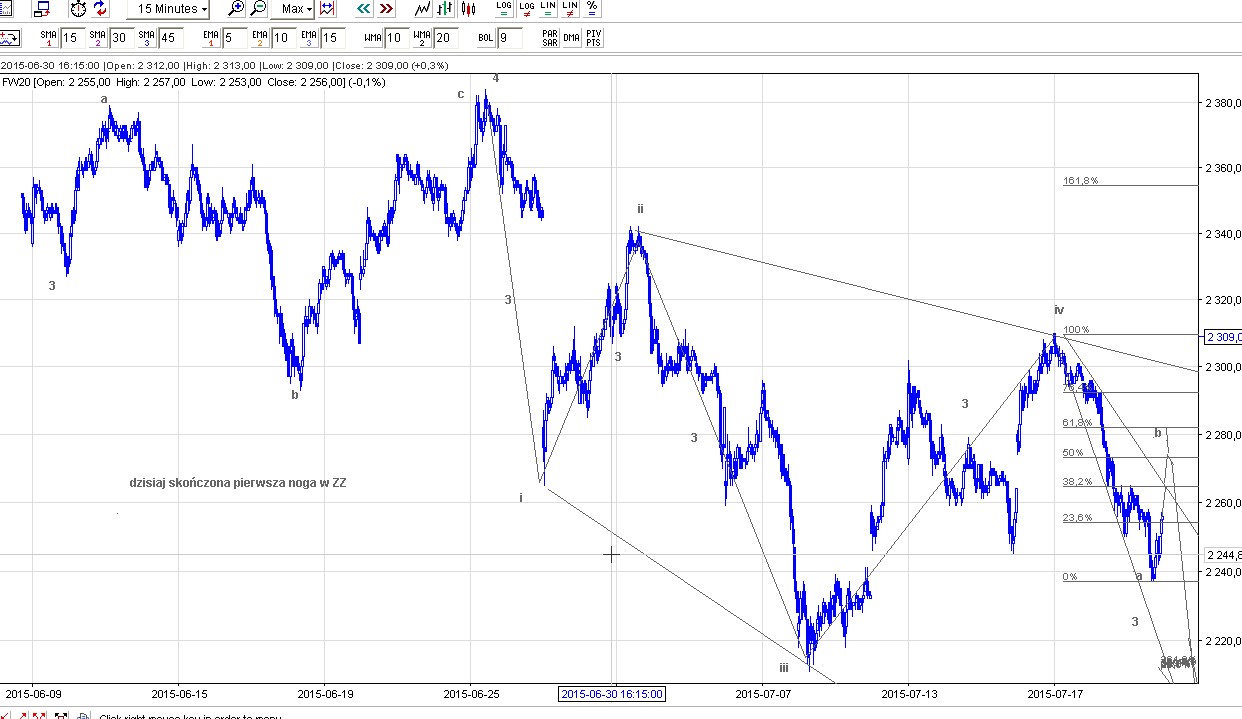Click the '2015-07-13' date axis label
This screenshot has height=719, width=1242.
tap(908, 693)
